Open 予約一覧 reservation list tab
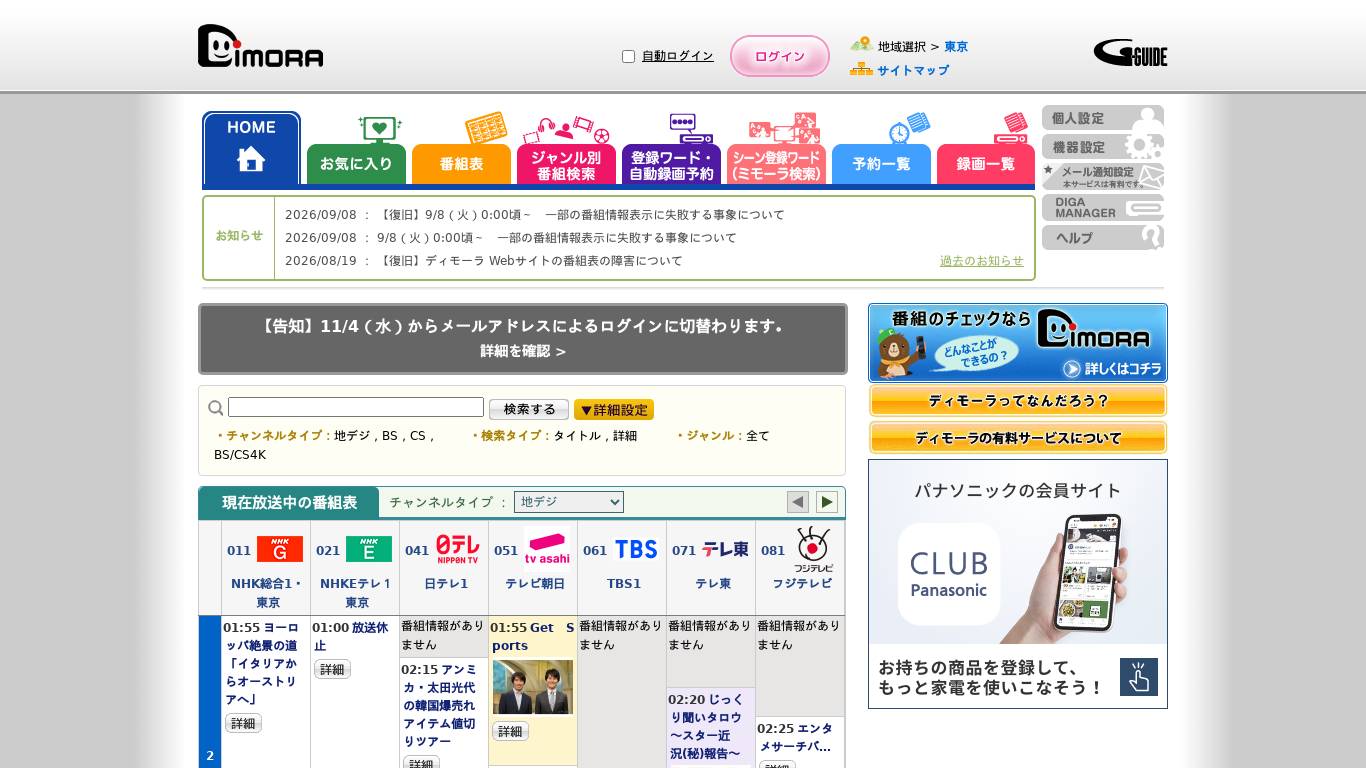The width and height of the screenshot is (1366, 768). (882, 164)
